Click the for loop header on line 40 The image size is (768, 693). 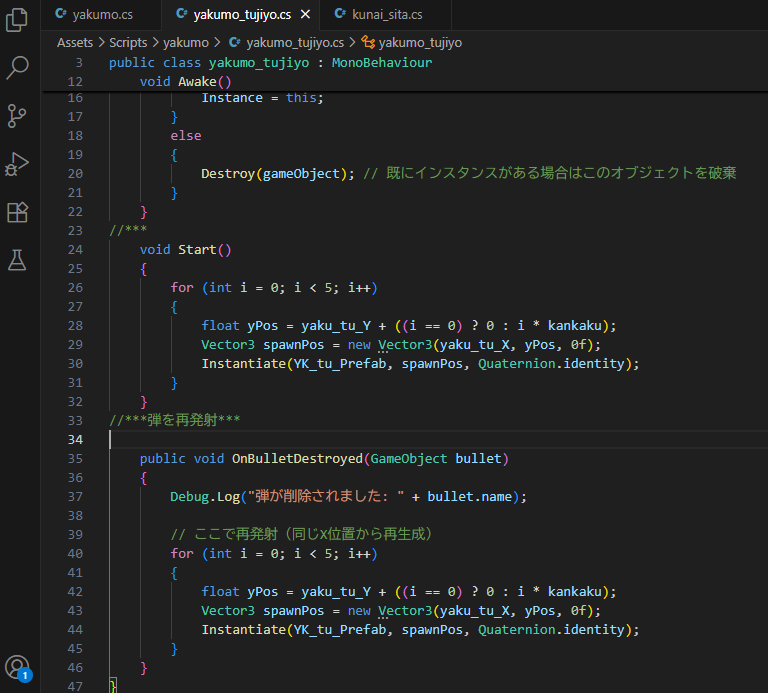pos(274,554)
